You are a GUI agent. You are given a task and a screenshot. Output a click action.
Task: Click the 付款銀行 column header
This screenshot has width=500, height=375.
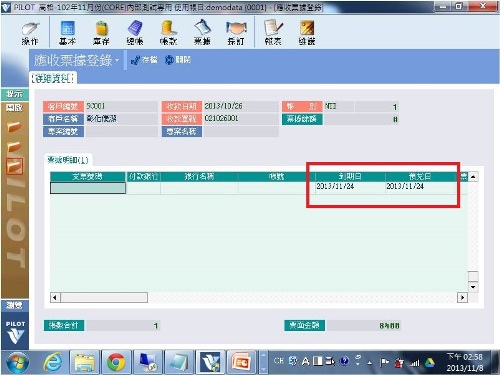coord(143,177)
